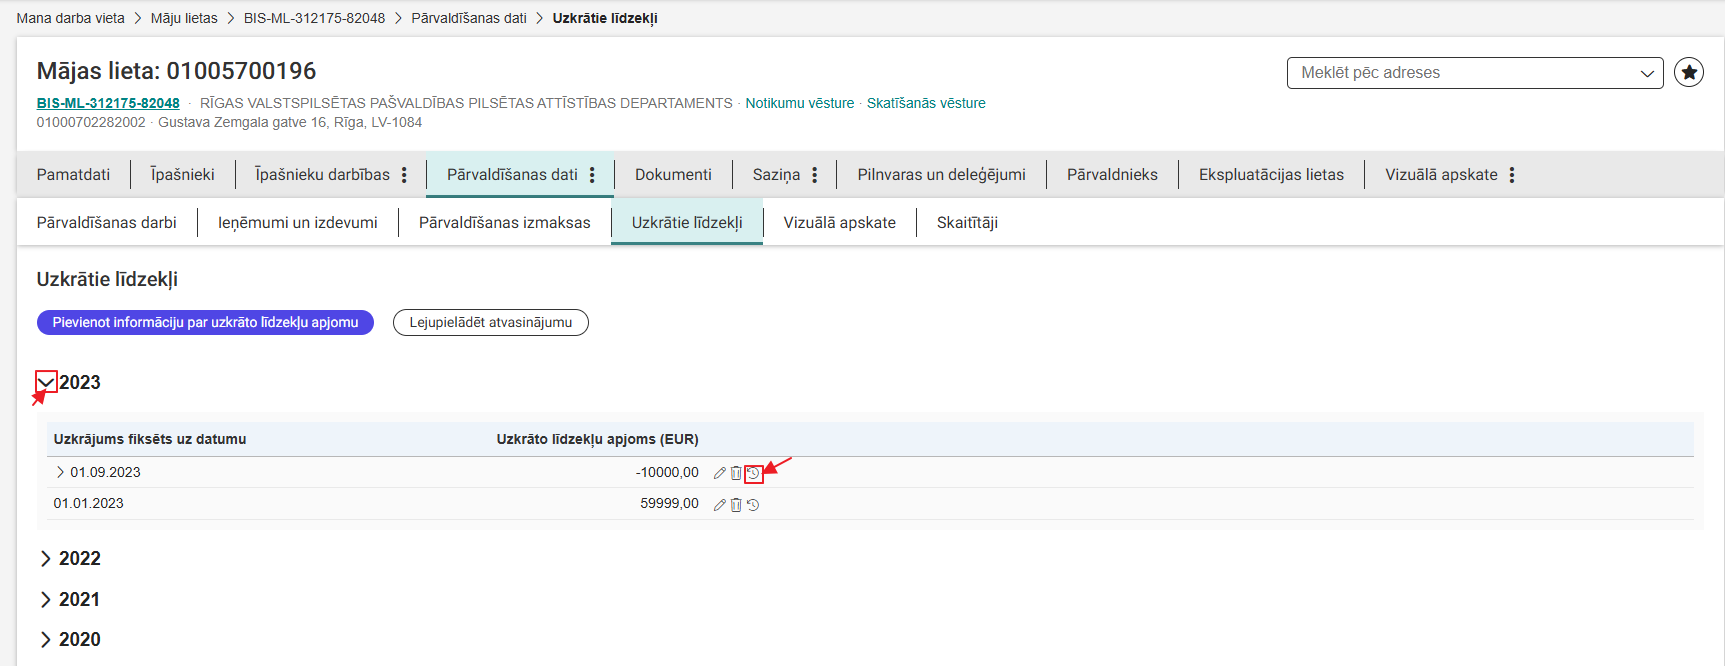Delete the 01.01.2023 record via trash icon
The height and width of the screenshot is (666, 1725).
pyautogui.click(x=736, y=505)
